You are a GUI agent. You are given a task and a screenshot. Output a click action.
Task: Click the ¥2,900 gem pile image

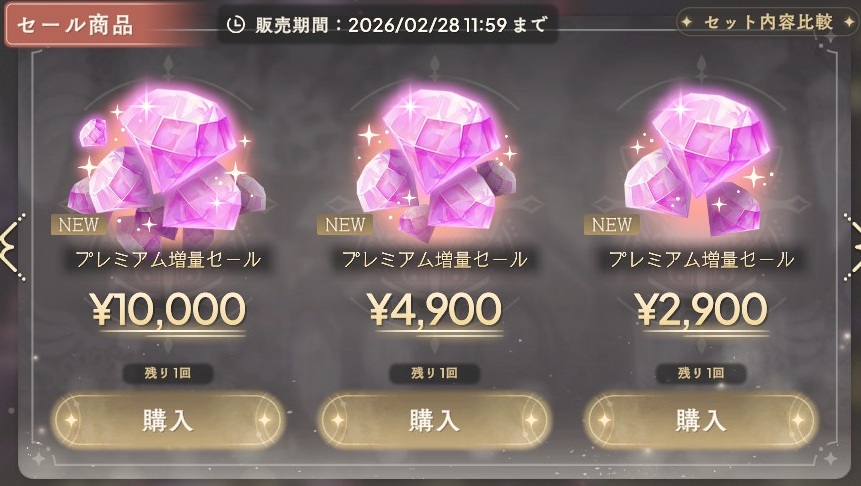coord(700,164)
